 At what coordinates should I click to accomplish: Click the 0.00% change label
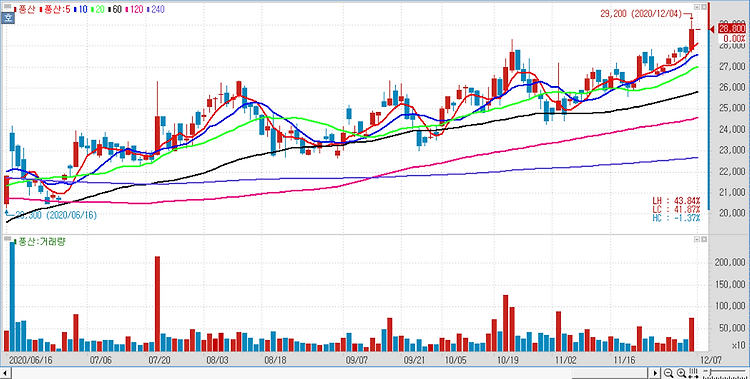click(x=734, y=38)
